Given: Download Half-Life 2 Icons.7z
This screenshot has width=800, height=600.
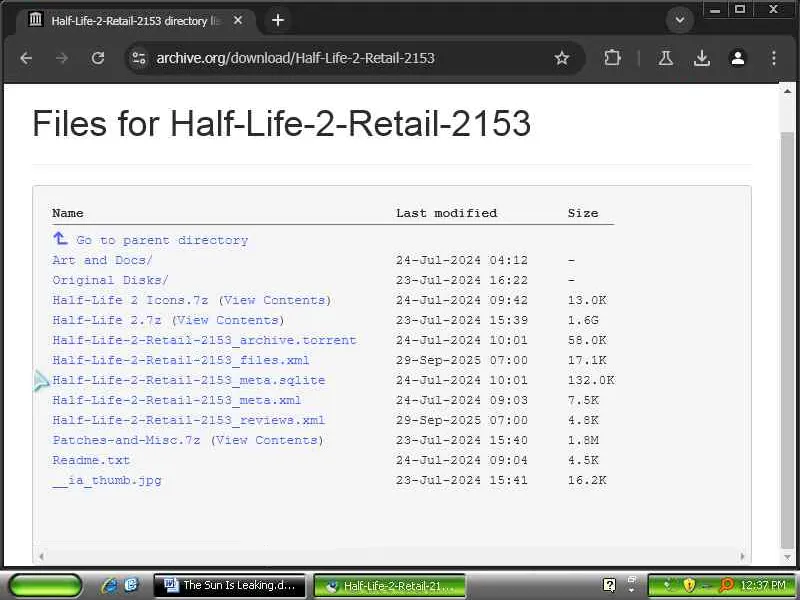Looking at the screenshot, I should pyautogui.click(x=130, y=300).
